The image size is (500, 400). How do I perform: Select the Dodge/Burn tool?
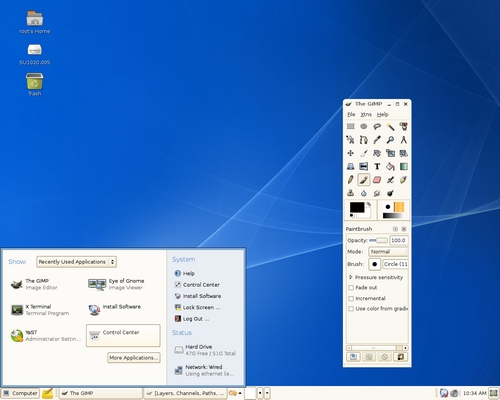(x=390, y=193)
